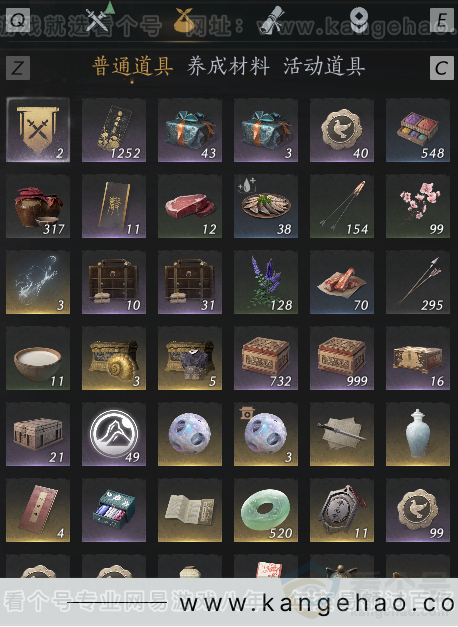Switch to the 普通道具 tab
This screenshot has height=627, width=458.
click(132, 66)
